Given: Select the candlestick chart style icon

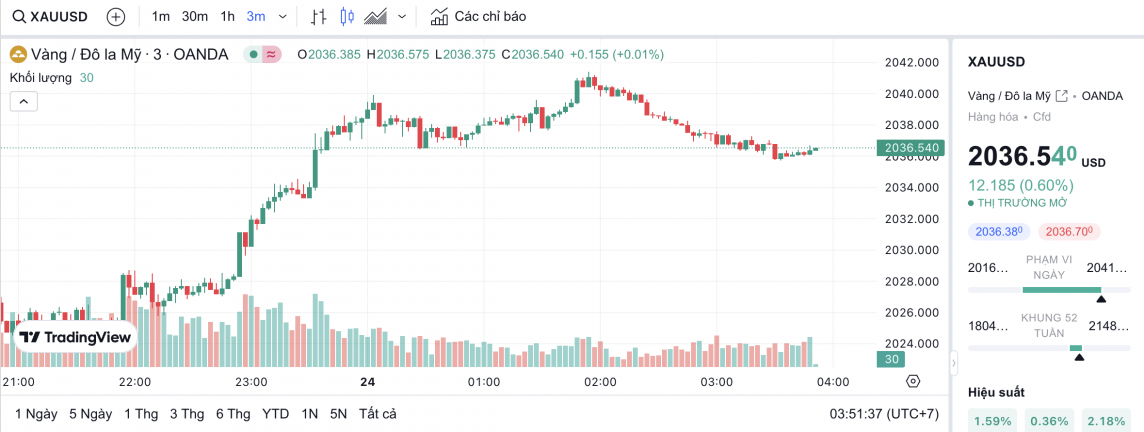Looking at the screenshot, I should (347, 17).
